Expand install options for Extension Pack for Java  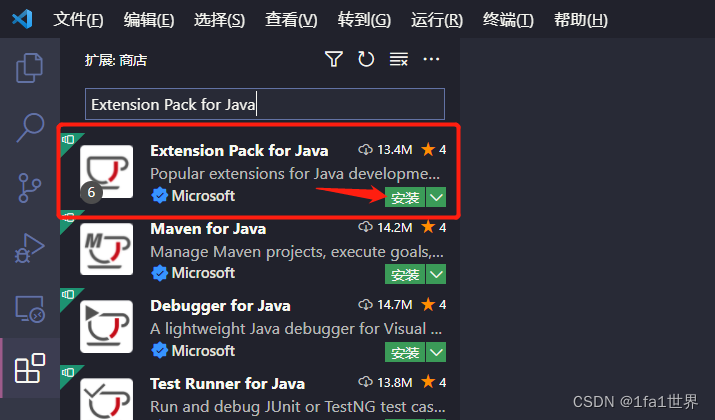point(436,197)
